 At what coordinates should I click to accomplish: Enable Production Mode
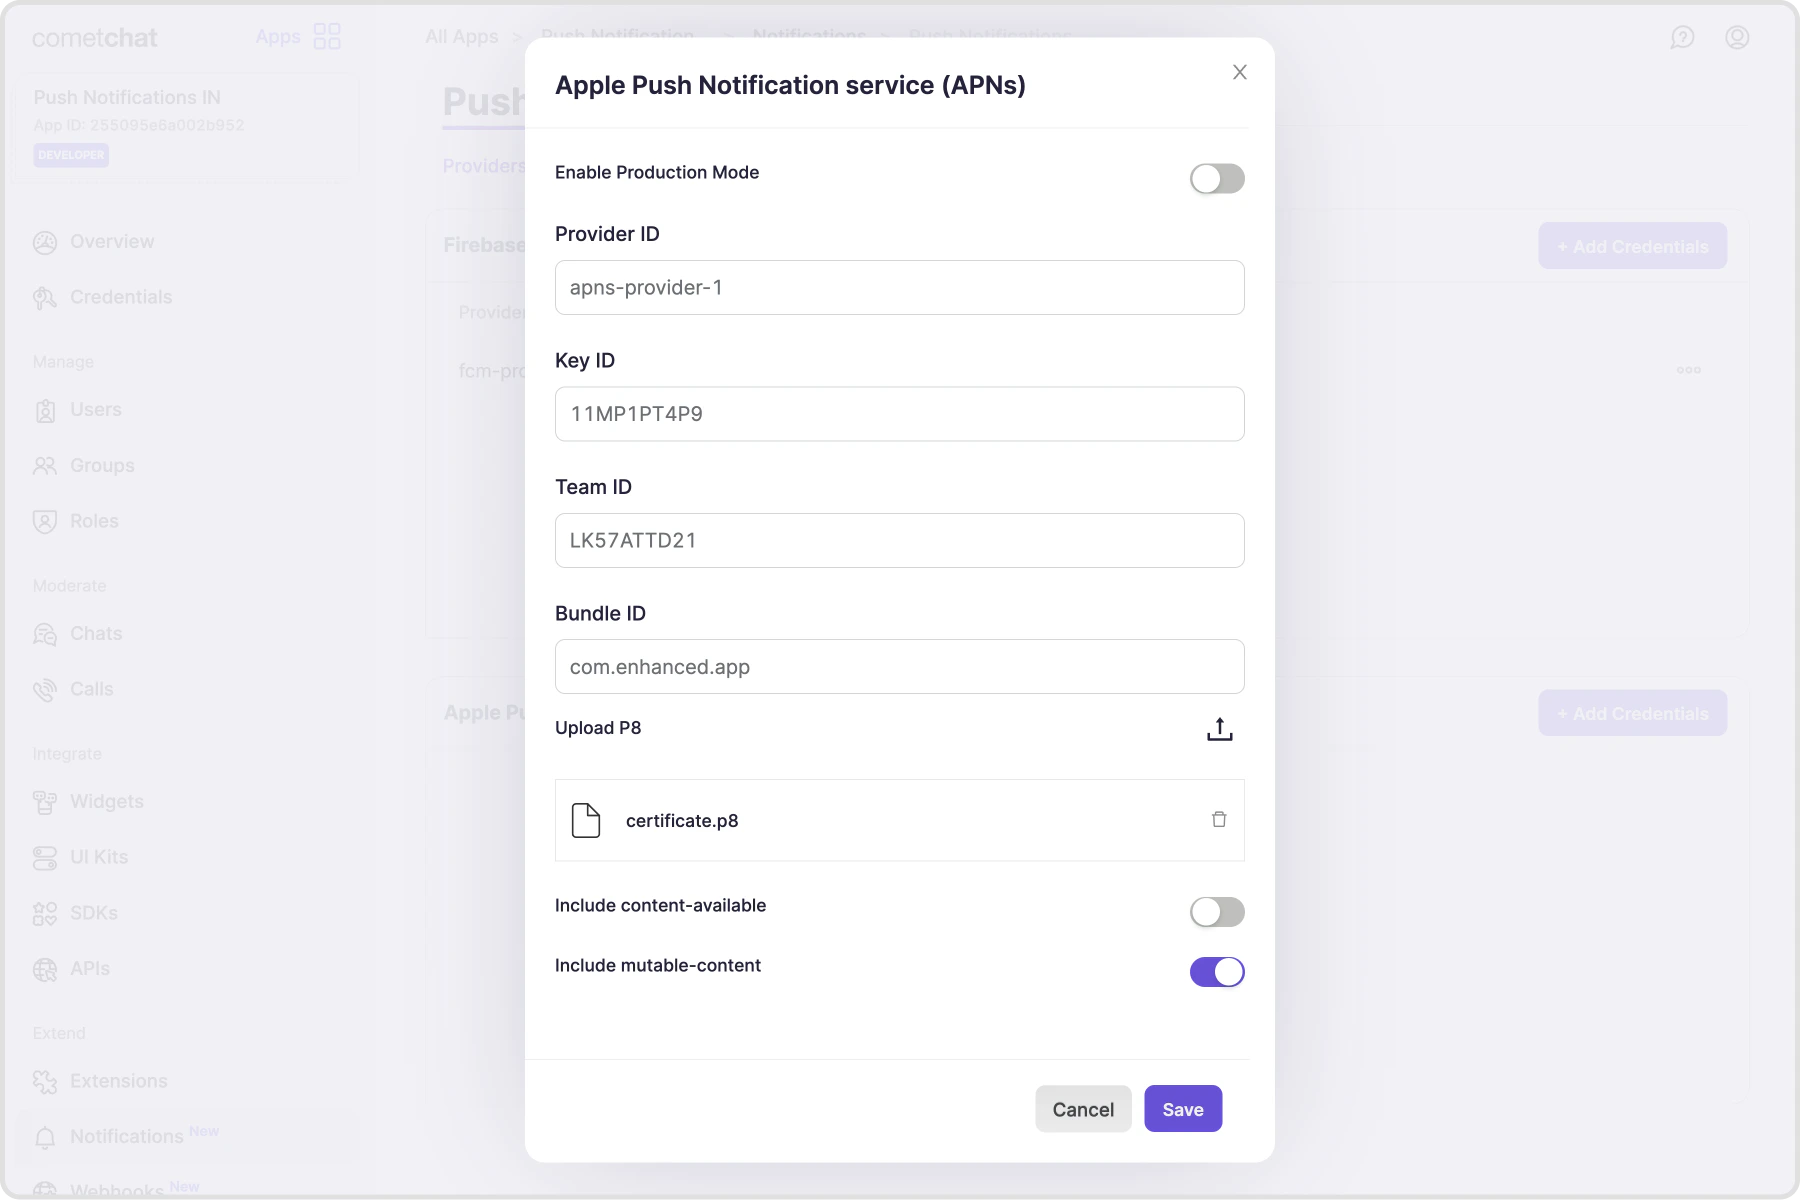[1217, 179]
